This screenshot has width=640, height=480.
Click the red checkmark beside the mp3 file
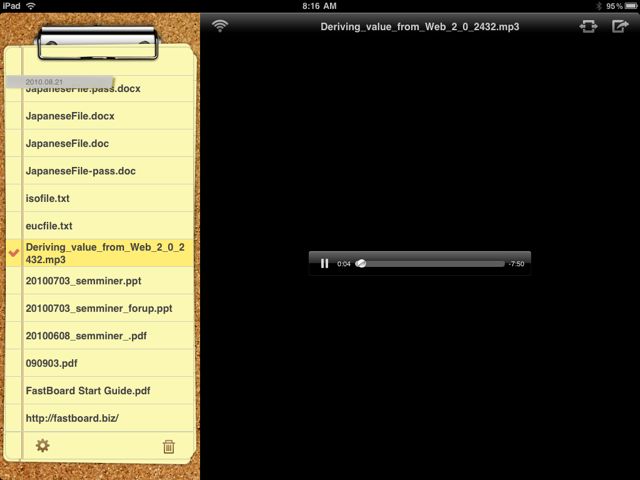(14, 253)
